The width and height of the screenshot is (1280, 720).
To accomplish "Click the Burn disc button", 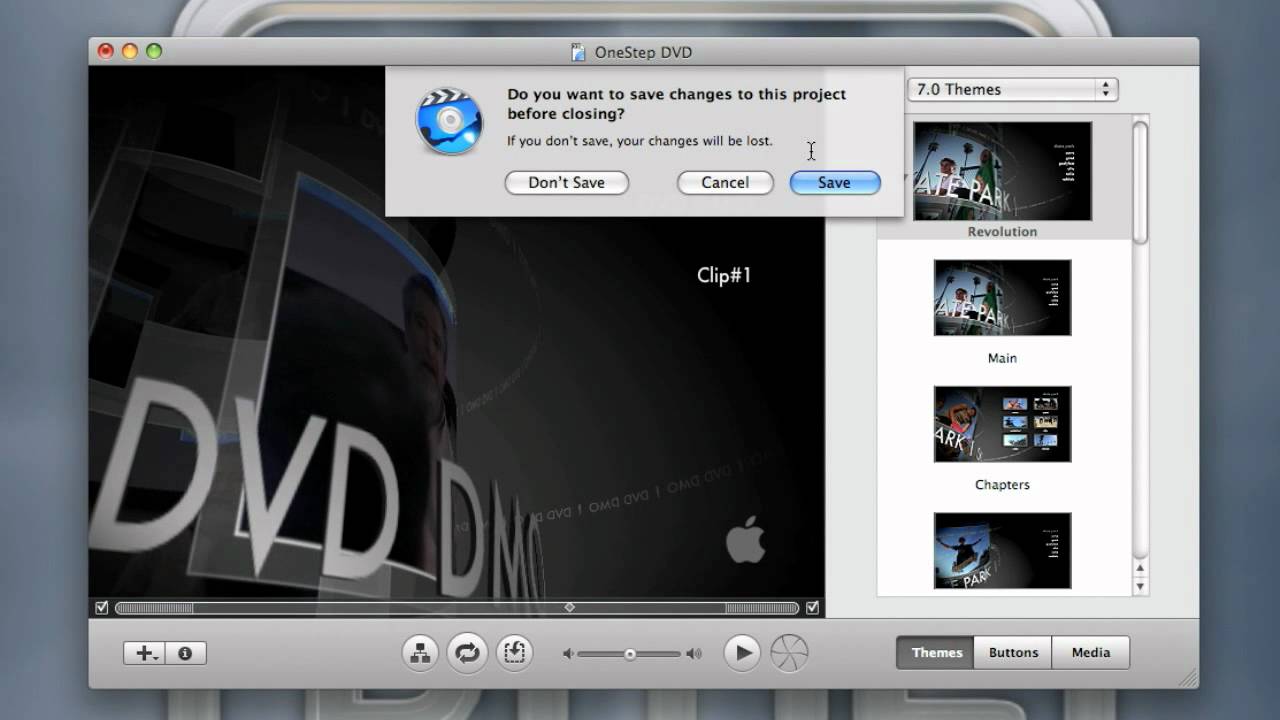I will tap(789, 653).
